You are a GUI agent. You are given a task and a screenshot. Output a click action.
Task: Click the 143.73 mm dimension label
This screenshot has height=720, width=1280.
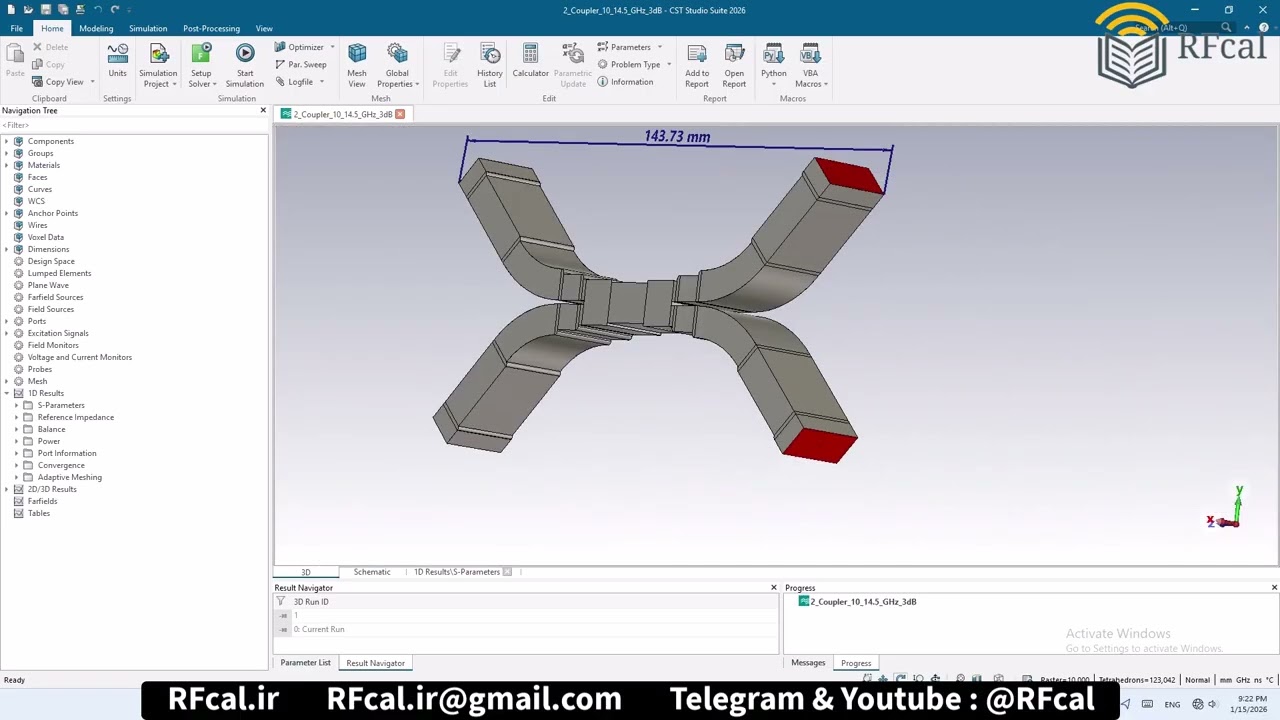(x=677, y=136)
